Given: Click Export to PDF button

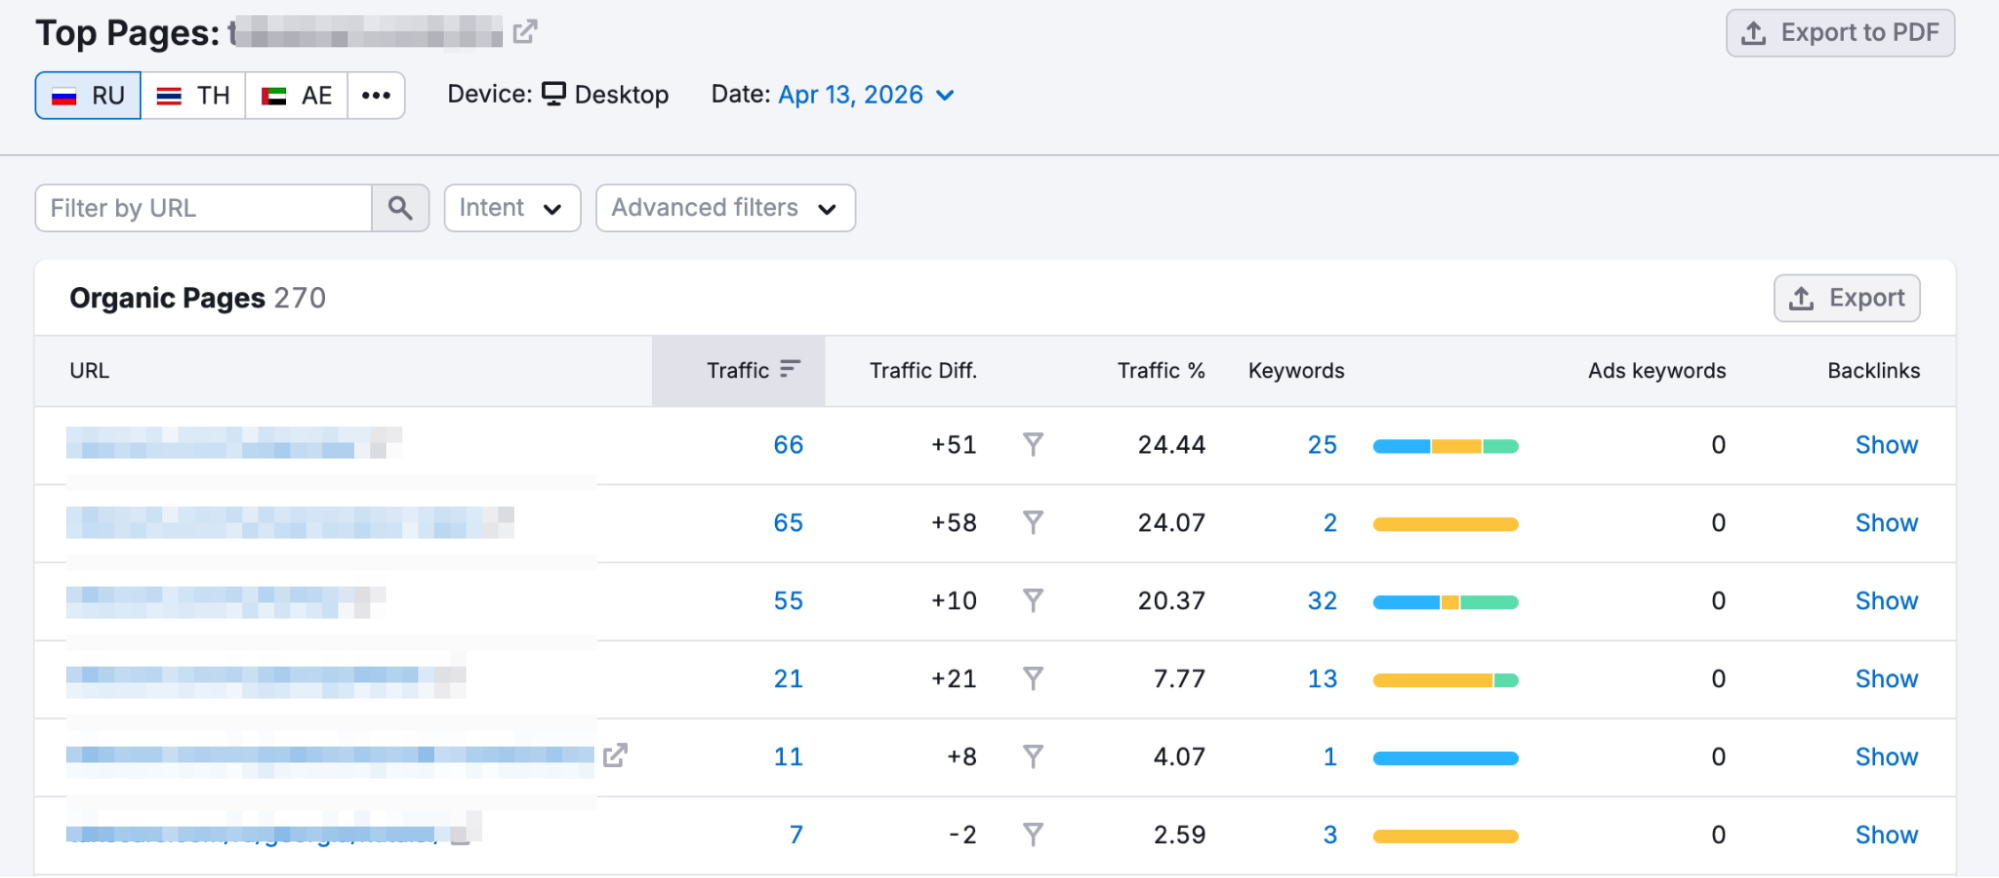Looking at the screenshot, I should [x=1840, y=33].
